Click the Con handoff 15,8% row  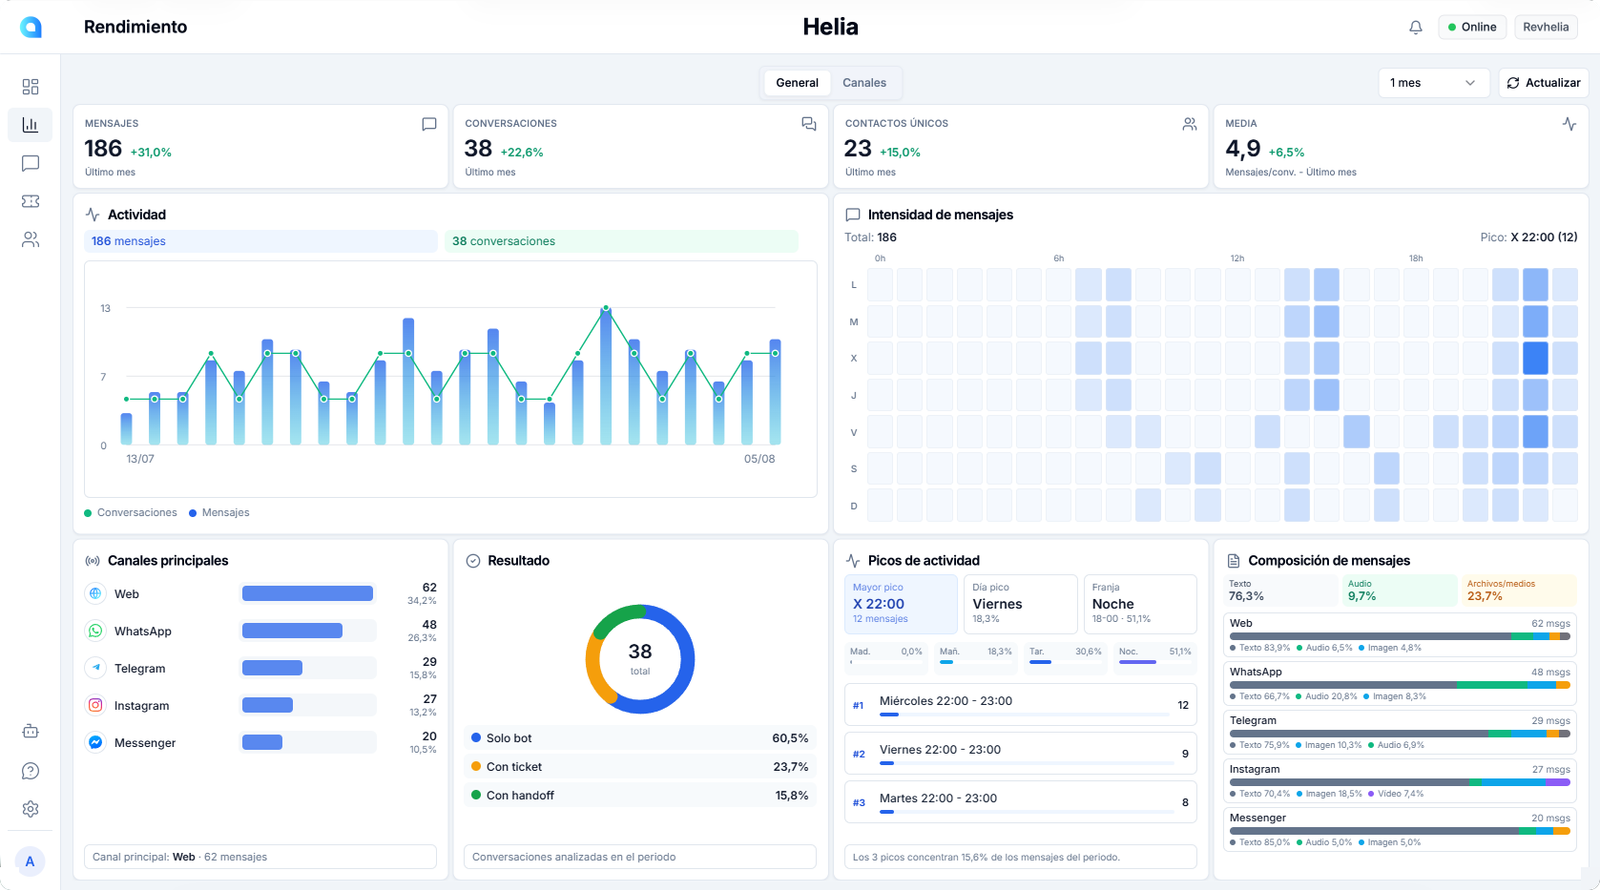pyautogui.click(x=640, y=795)
